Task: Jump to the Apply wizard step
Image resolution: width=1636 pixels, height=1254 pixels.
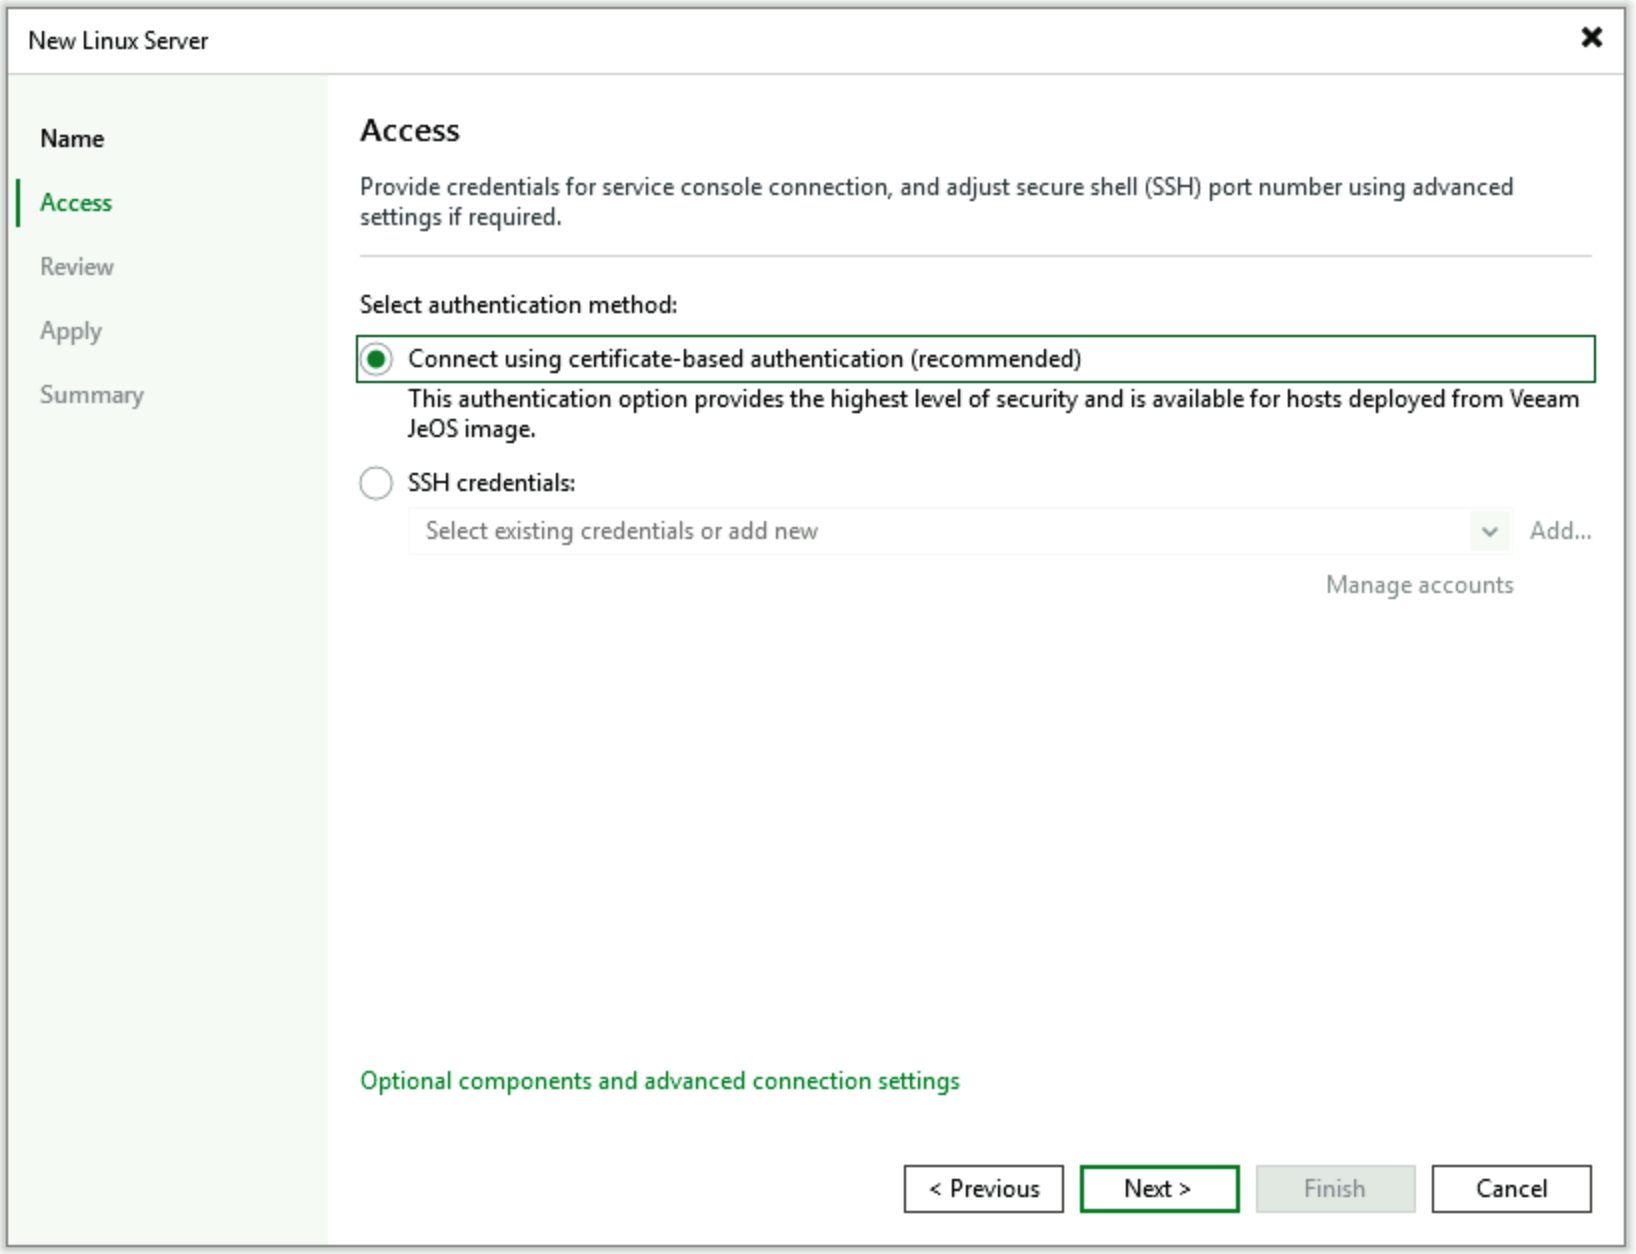Action: pyautogui.click(x=71, y=331)
